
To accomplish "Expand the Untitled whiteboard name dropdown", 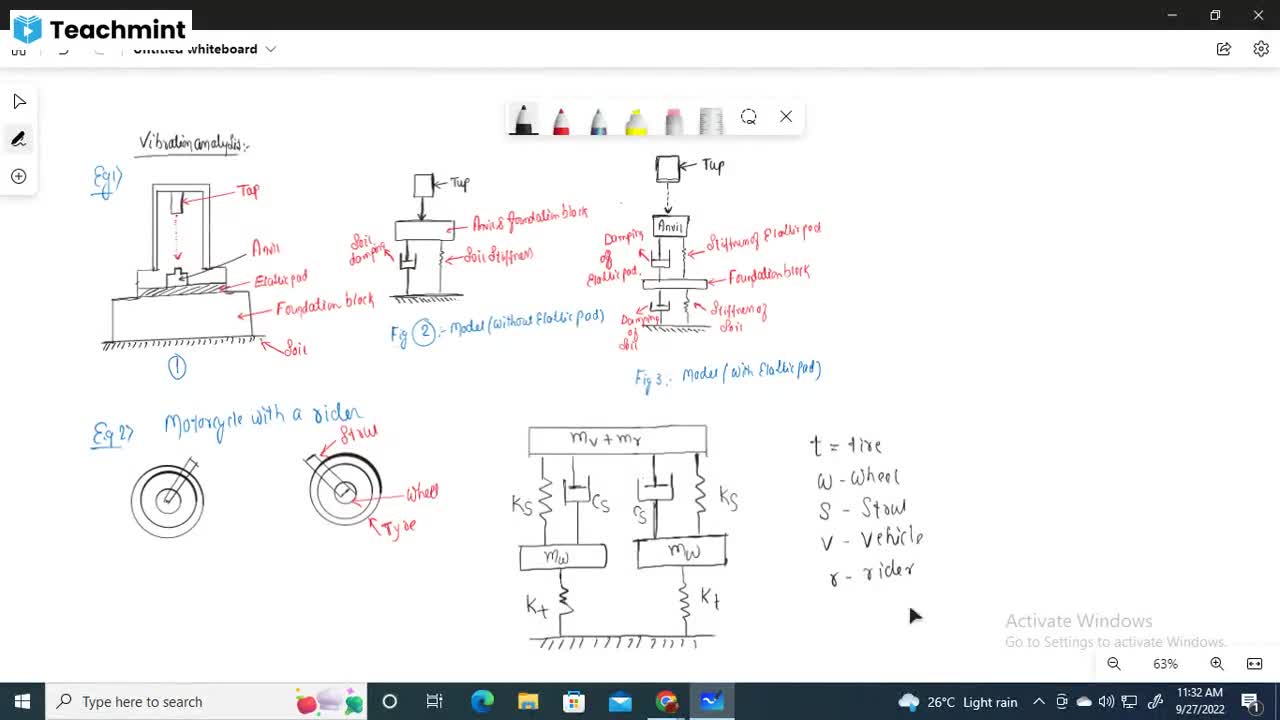I will coord(271,49).
